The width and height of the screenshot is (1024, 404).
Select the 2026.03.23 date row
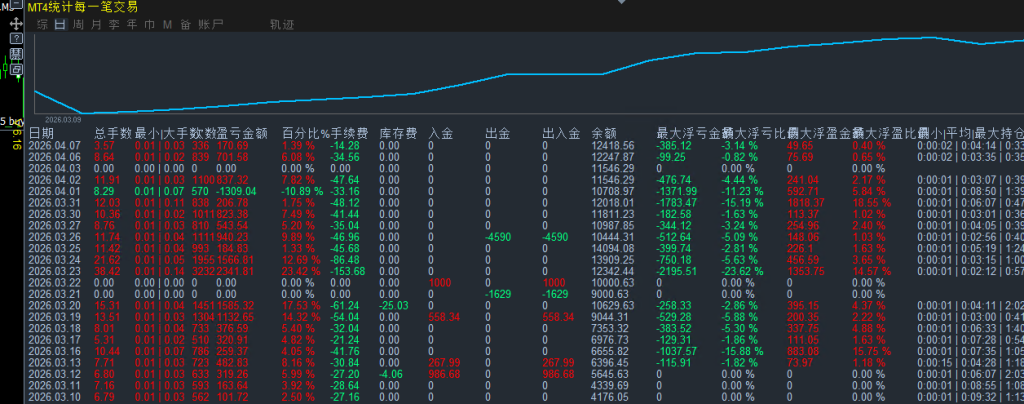point(55,271)
